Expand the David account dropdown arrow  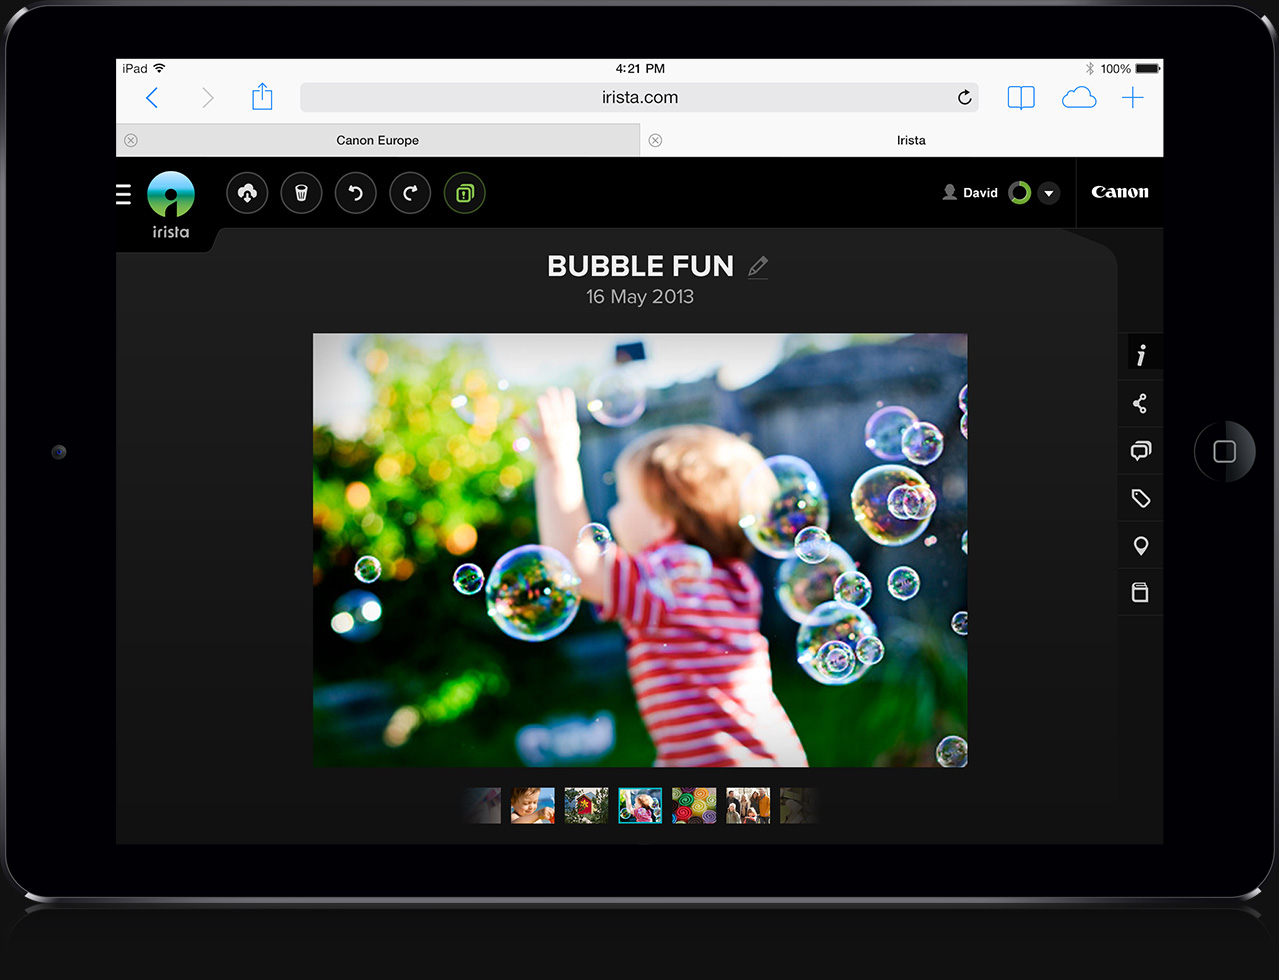pos(1049,193)
